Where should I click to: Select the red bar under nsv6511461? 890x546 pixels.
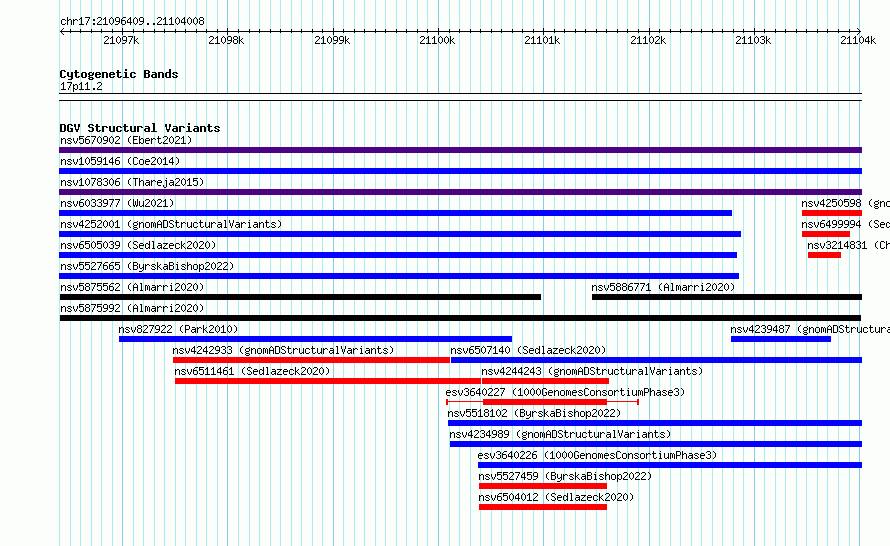tap(328, 381)
